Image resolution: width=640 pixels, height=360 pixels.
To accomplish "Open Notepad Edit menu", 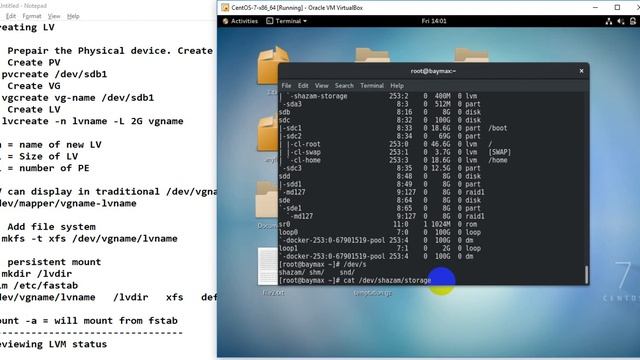I will coord(11,16).
